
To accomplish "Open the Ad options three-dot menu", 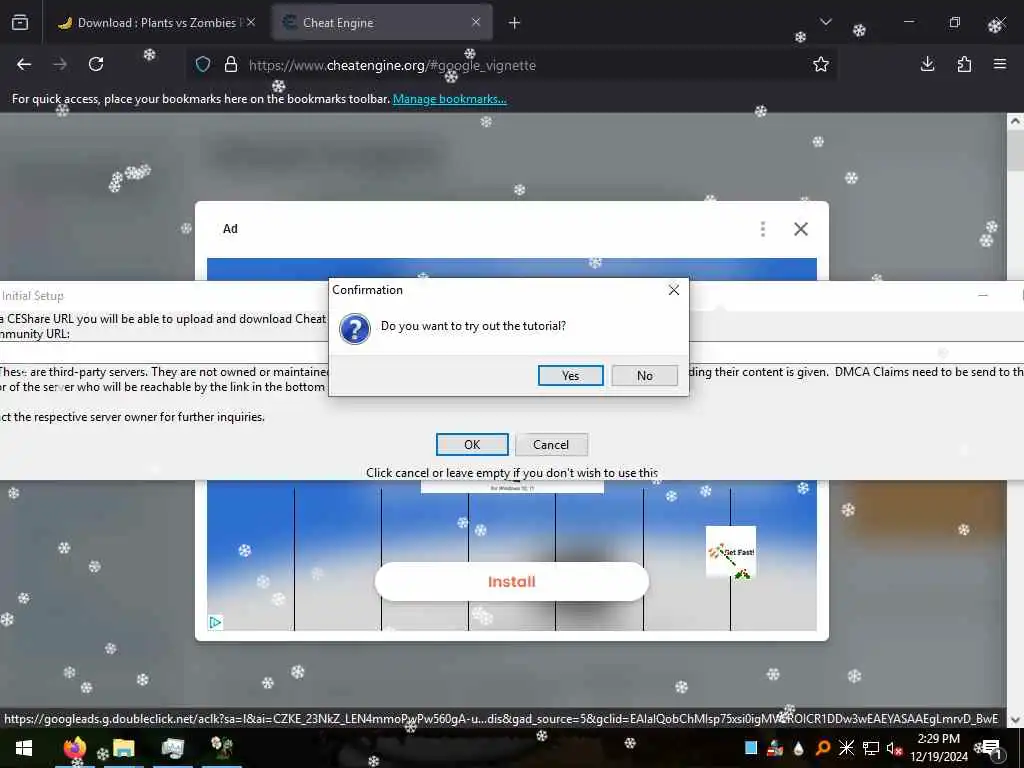I will (762, 229).
